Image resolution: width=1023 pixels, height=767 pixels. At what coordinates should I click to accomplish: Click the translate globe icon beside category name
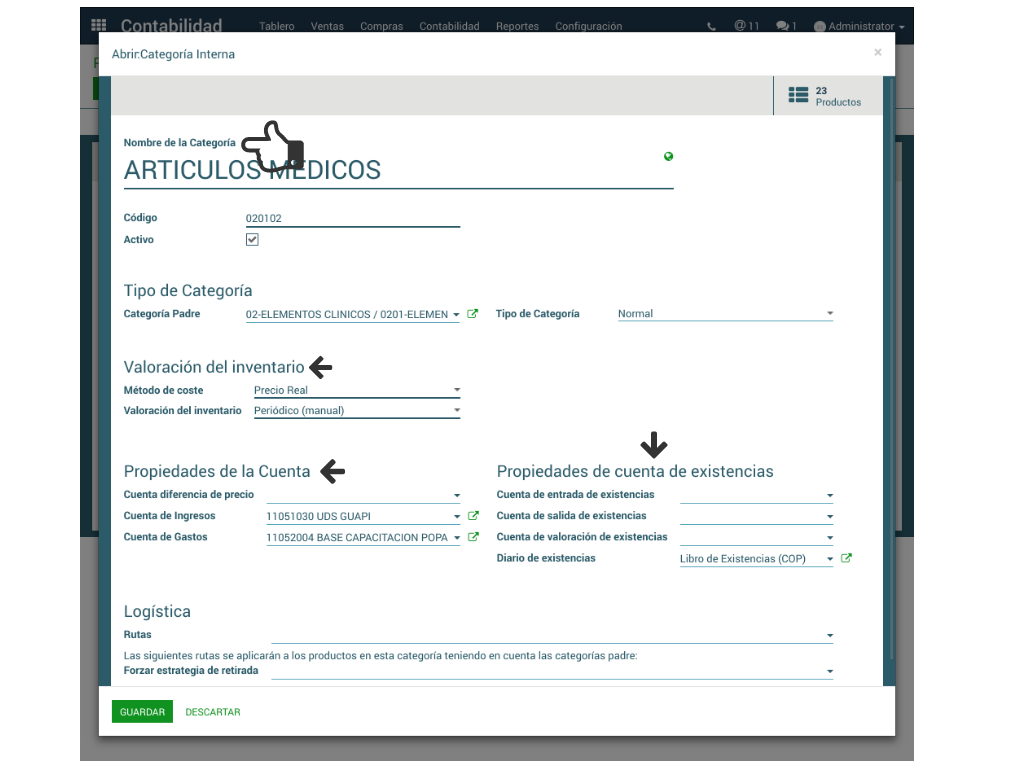pyautogui.click(x=668, y=156)
